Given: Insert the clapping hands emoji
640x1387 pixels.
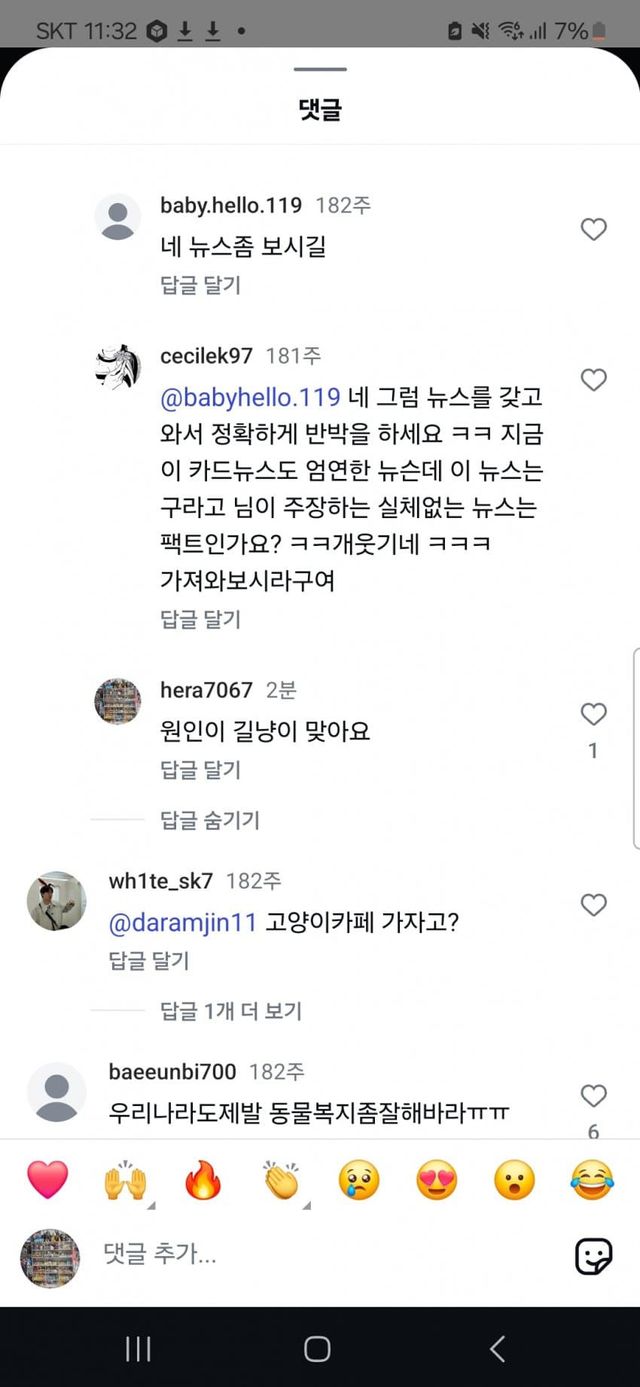Looking at the screenshot, I should coord(281,1182).
